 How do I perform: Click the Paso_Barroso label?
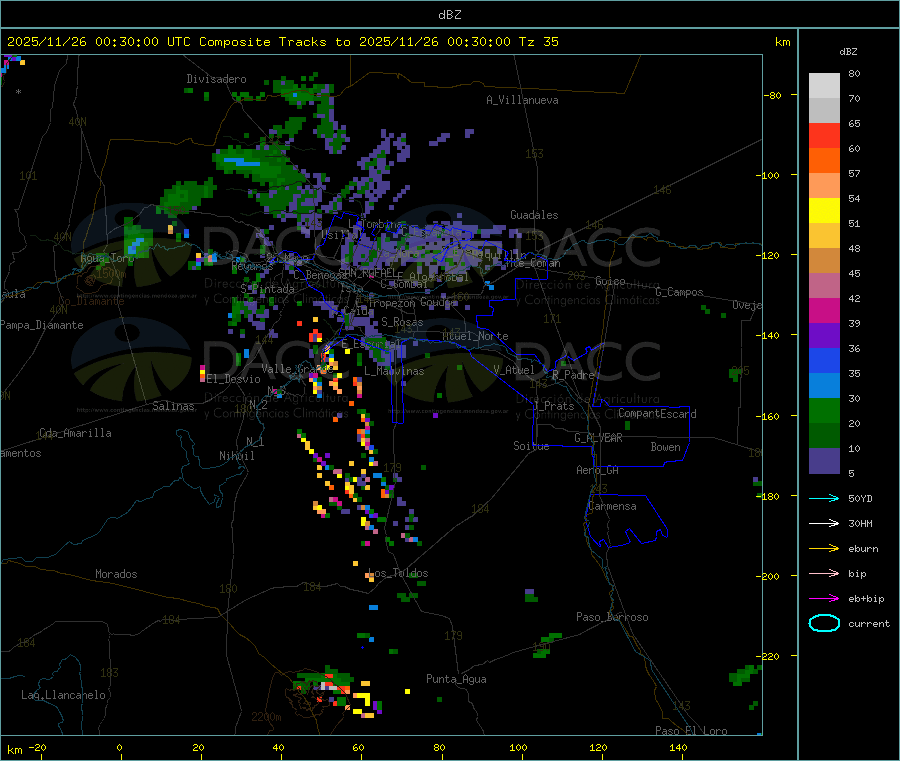click(x=612, y=617)
